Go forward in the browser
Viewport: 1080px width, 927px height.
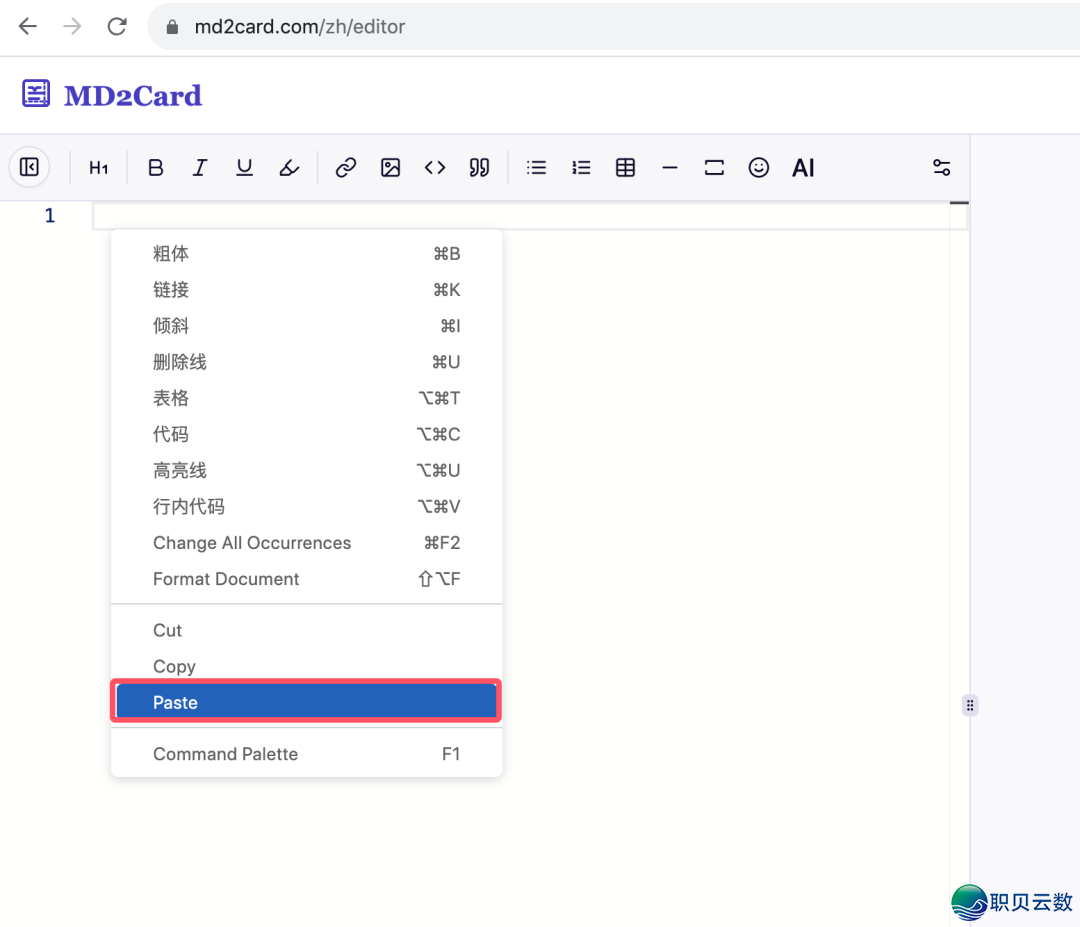coord(72,26)
